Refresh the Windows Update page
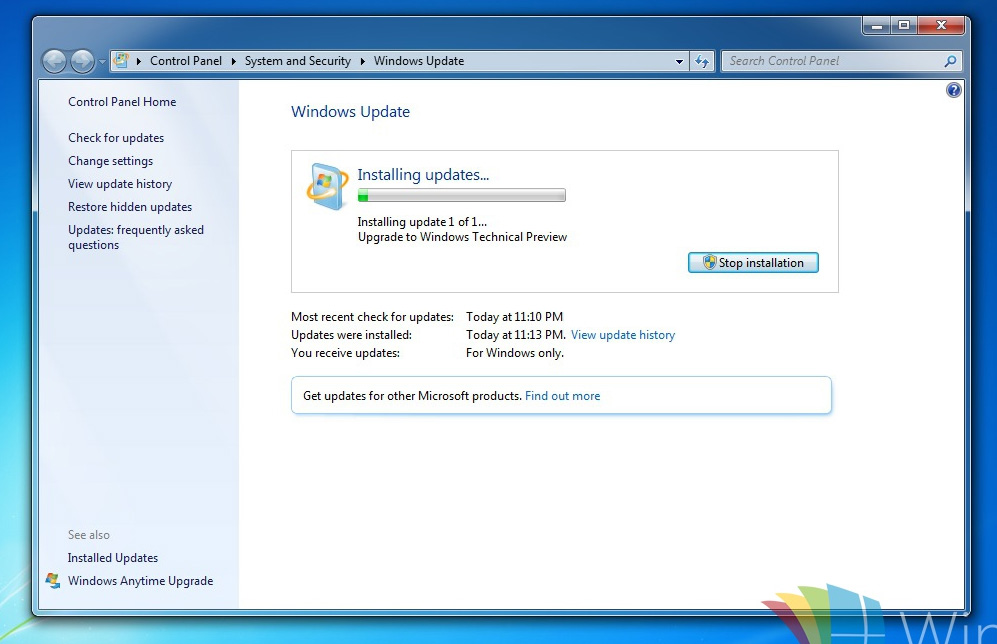This screenshot has width=997, height=644. pos(702,61)
